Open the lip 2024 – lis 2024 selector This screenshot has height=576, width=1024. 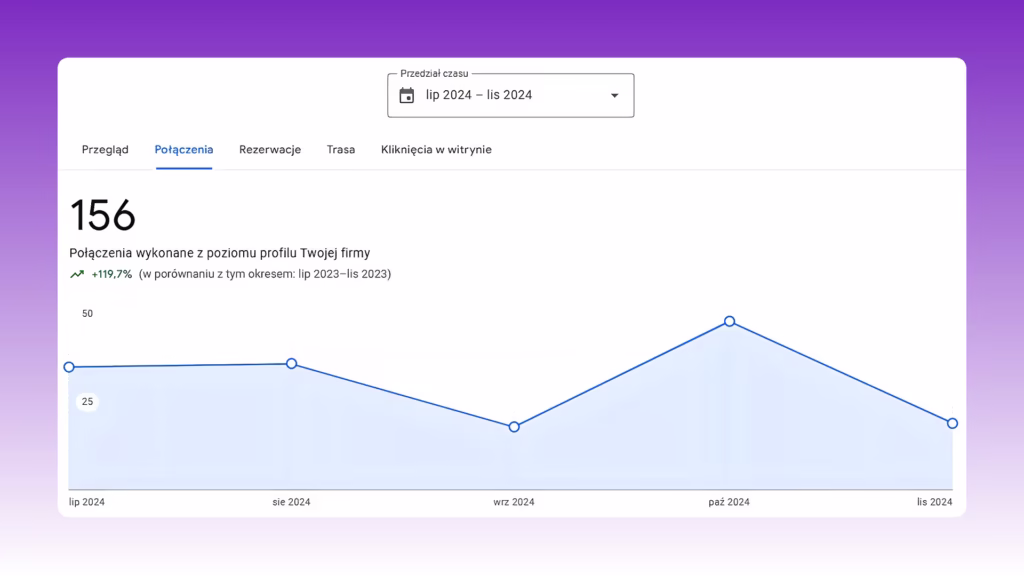511,95
